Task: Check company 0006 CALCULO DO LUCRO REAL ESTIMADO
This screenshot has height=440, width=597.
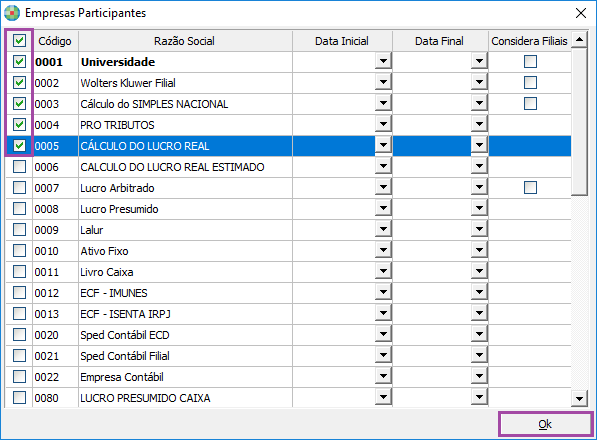Action: point(19,166)
